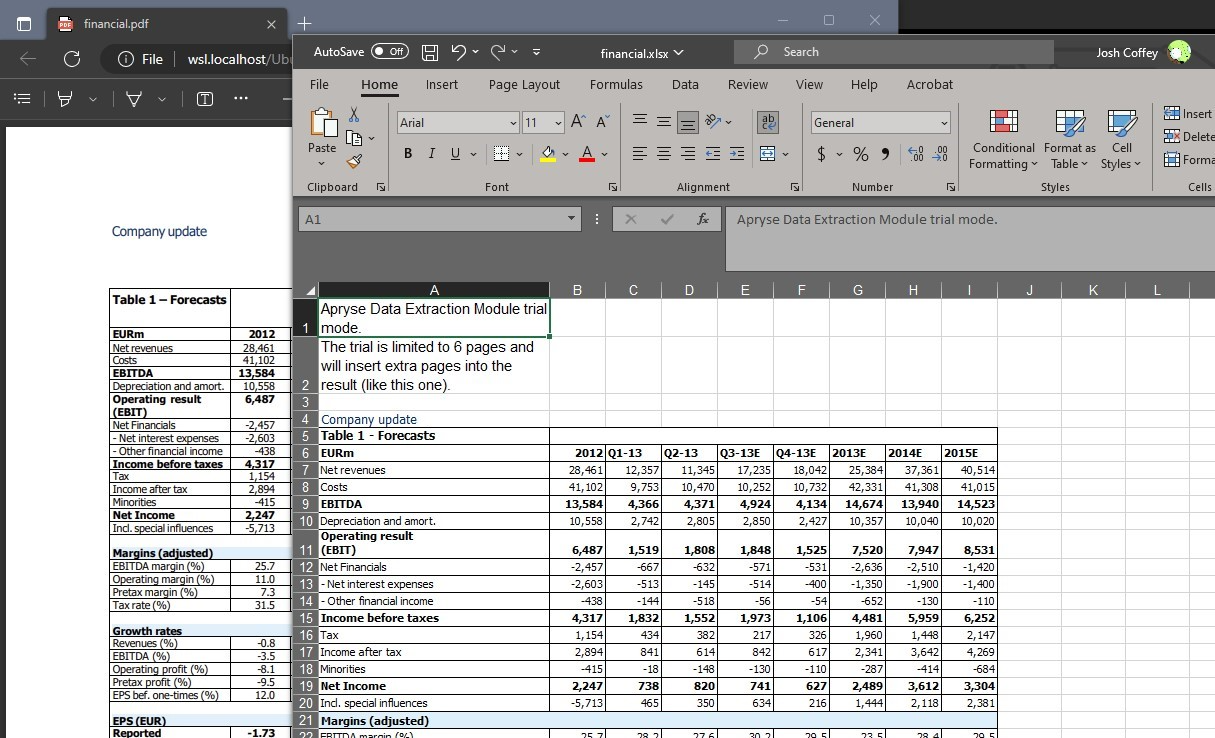The width and height of the screenshot is (1215, 738).
Task: Expand the Fill Color dropdown arrow
Action: pyautogui.click(x=565, y=154)
